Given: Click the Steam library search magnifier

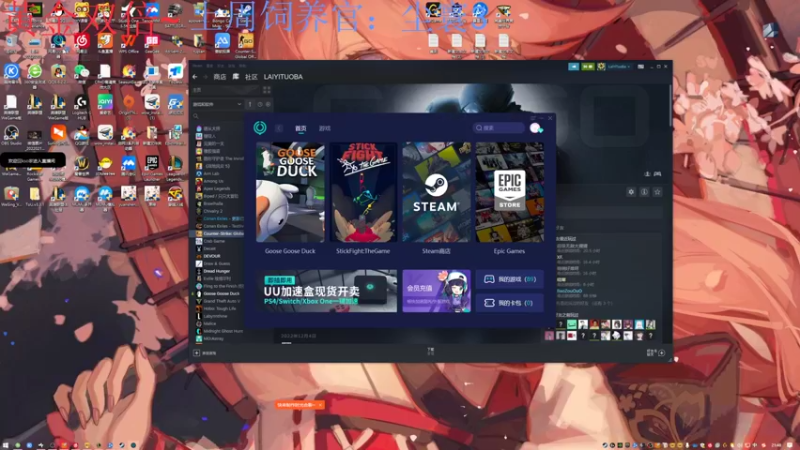Looking at the screenshot, I should click(x=196, y=116).
